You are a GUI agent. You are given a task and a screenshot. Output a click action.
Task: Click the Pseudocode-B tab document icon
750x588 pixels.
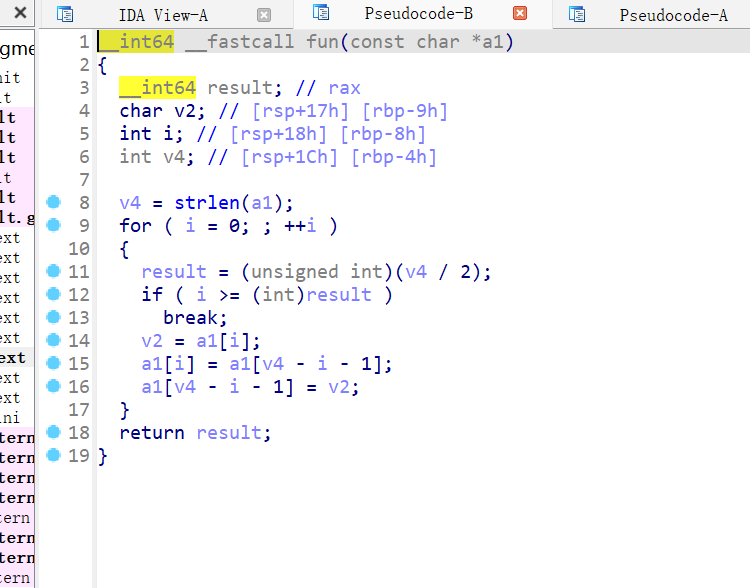(x=321, y=12)
